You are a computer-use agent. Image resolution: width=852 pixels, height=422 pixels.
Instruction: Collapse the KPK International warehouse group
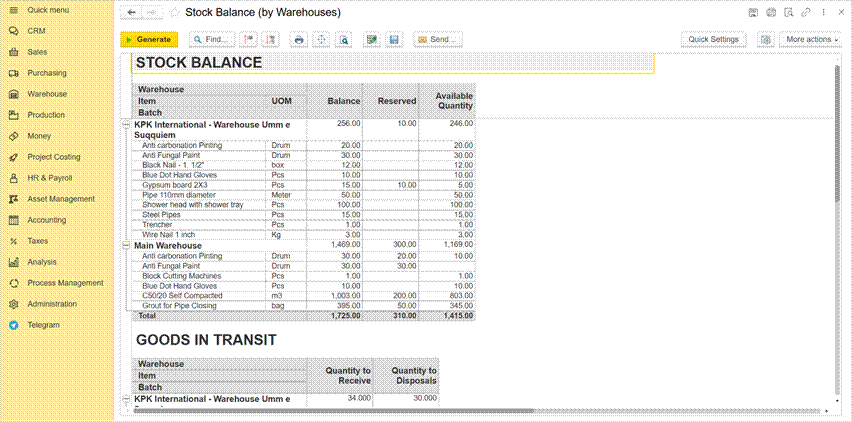[126, 124]
